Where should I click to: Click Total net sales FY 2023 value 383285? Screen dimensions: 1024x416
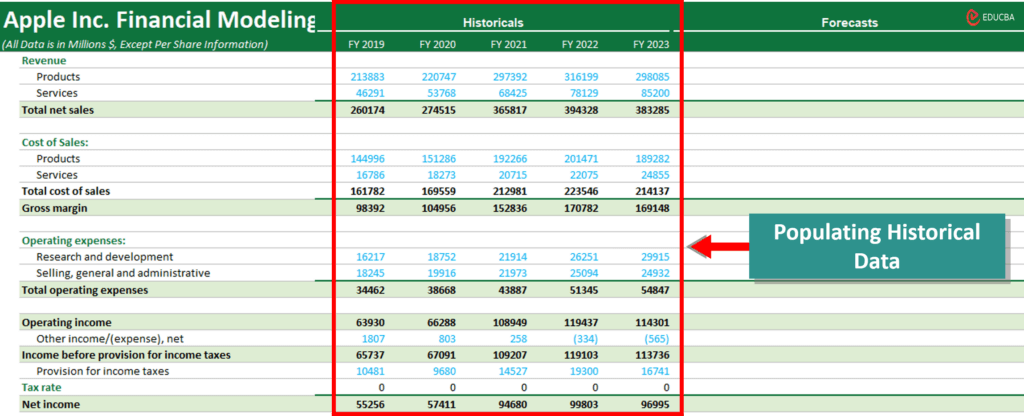click(652, 110)
